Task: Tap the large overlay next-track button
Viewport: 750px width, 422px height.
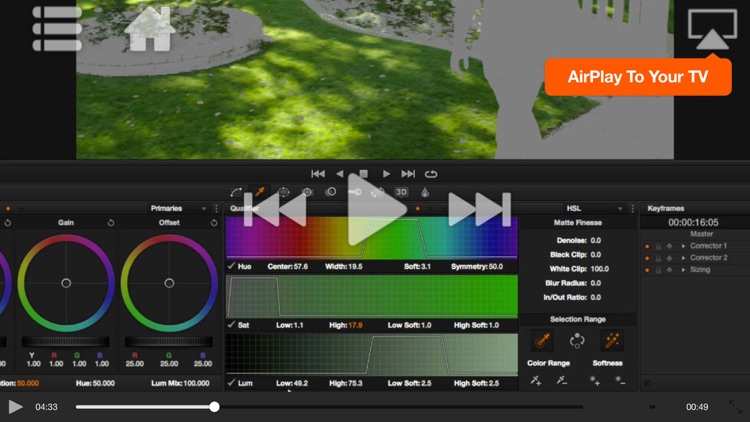Action: click(x=479, y=210)
